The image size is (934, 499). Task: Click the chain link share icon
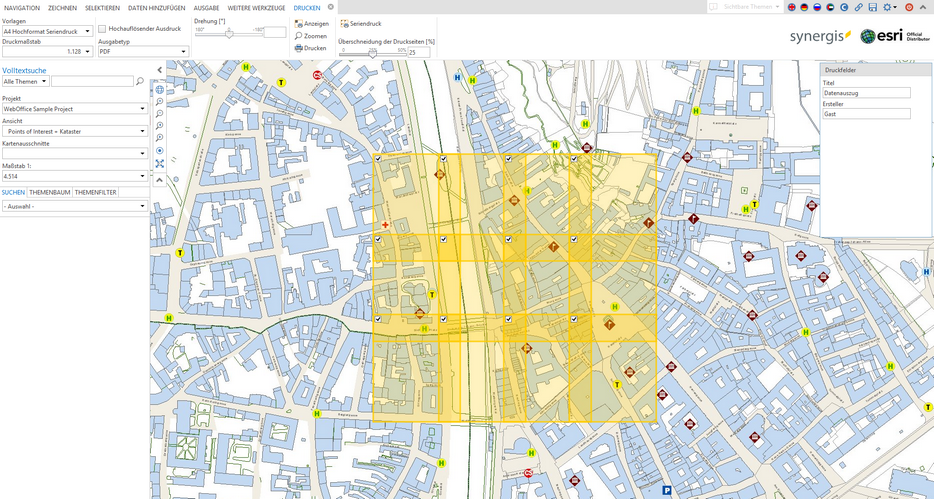(859, 8)
